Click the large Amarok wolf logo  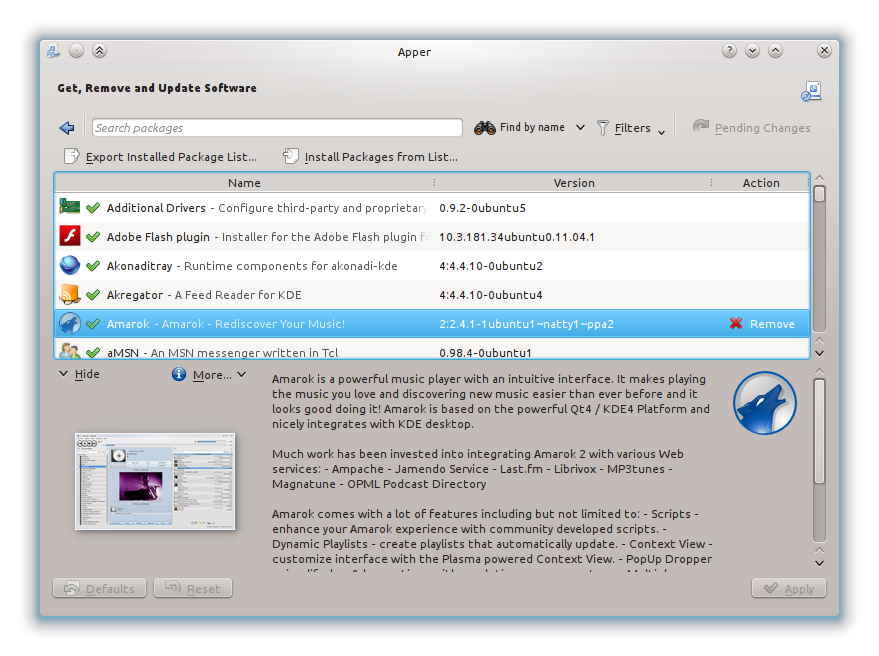point(765,403)
